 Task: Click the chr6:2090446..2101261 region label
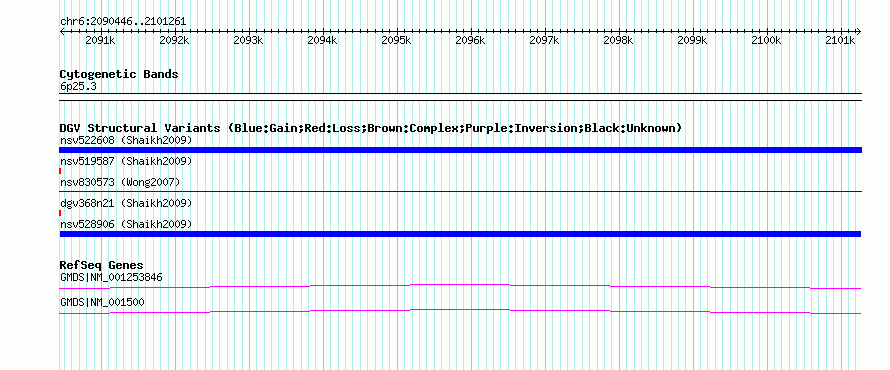(123, 22)
